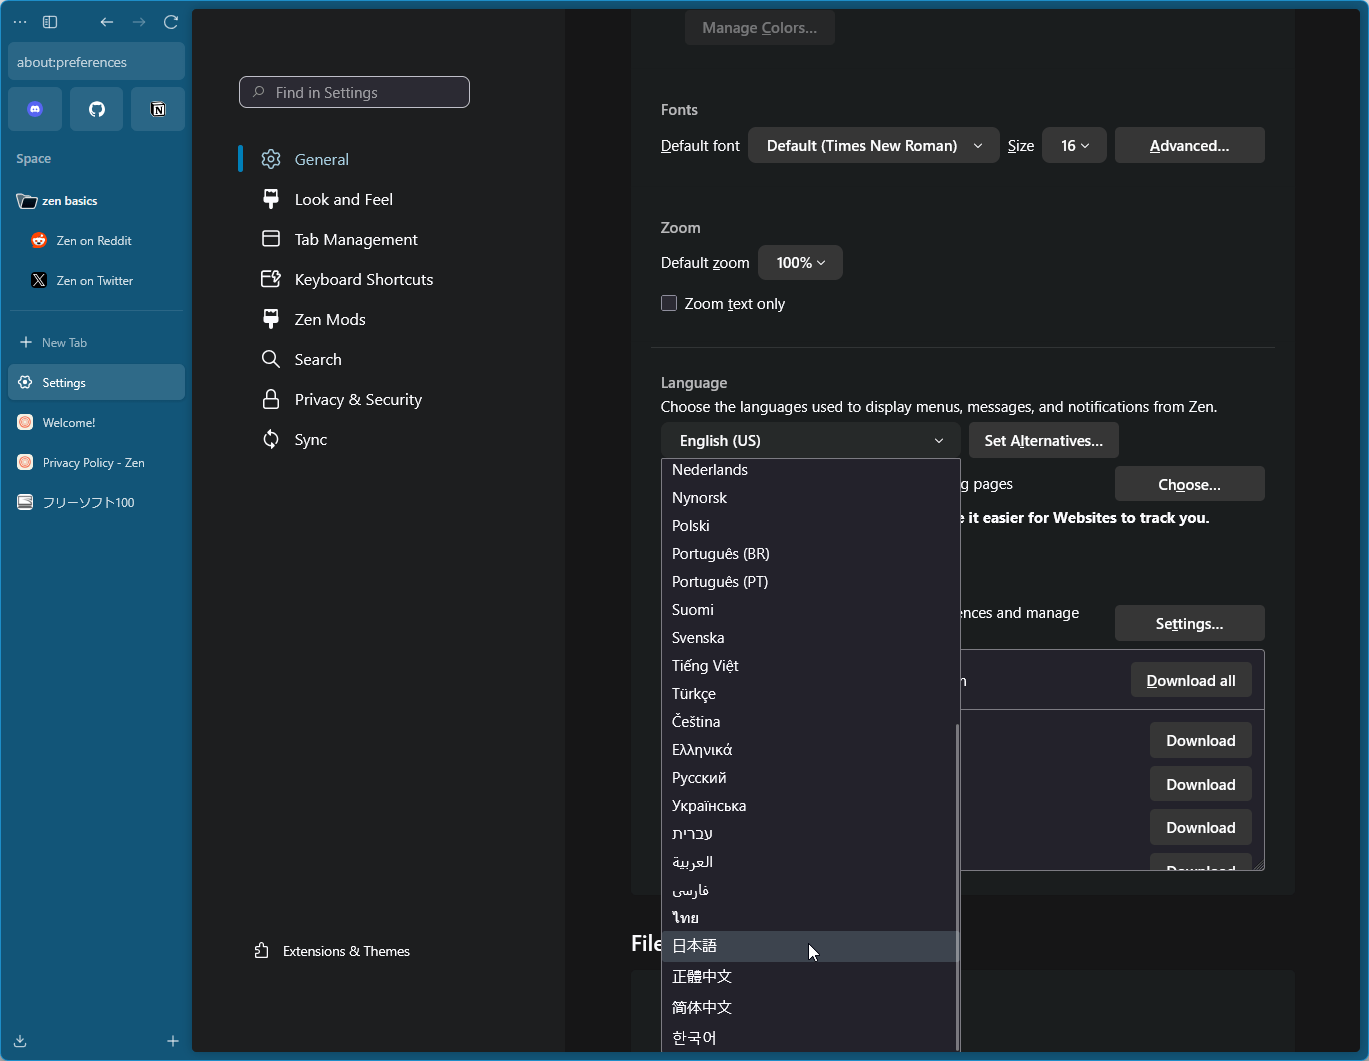
Task: Click the back navigation arrow
Action: (107, 22)
